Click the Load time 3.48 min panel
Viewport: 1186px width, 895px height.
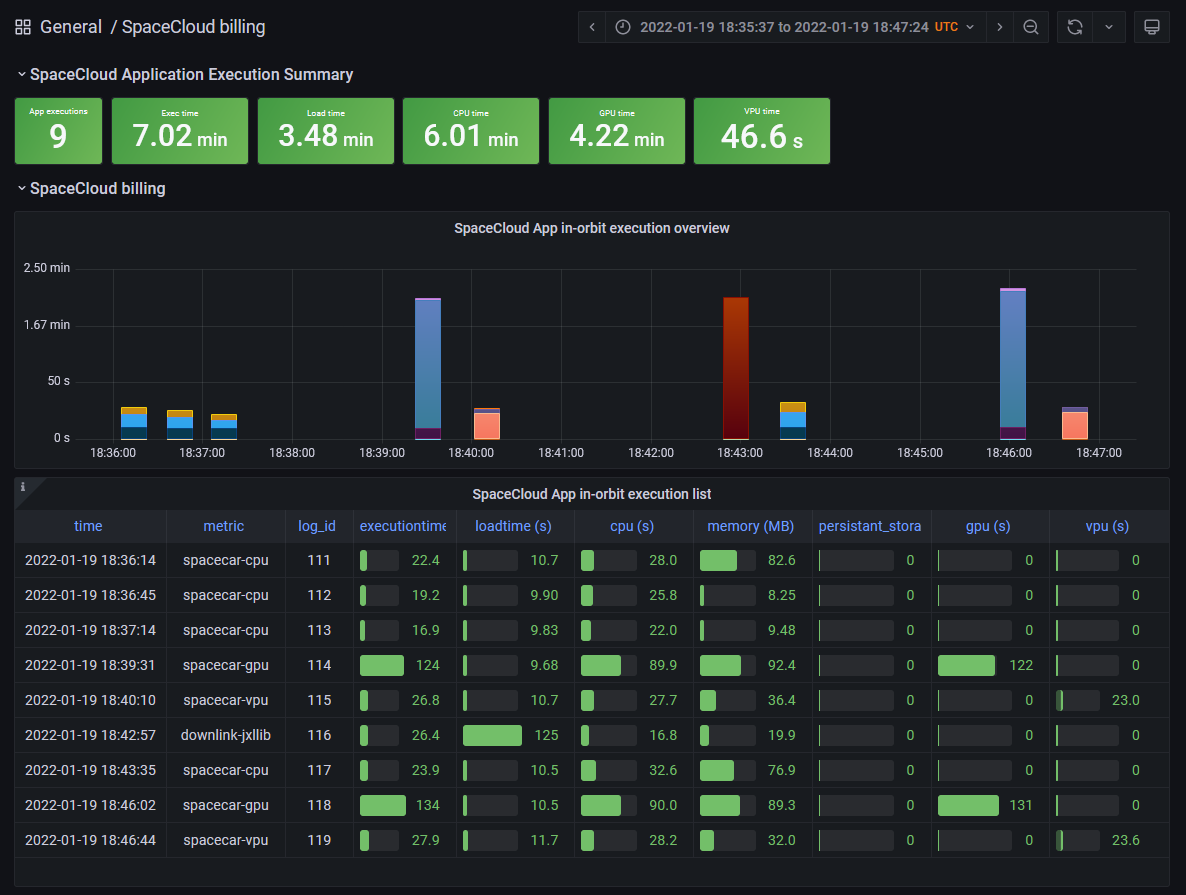pos(326,131)
